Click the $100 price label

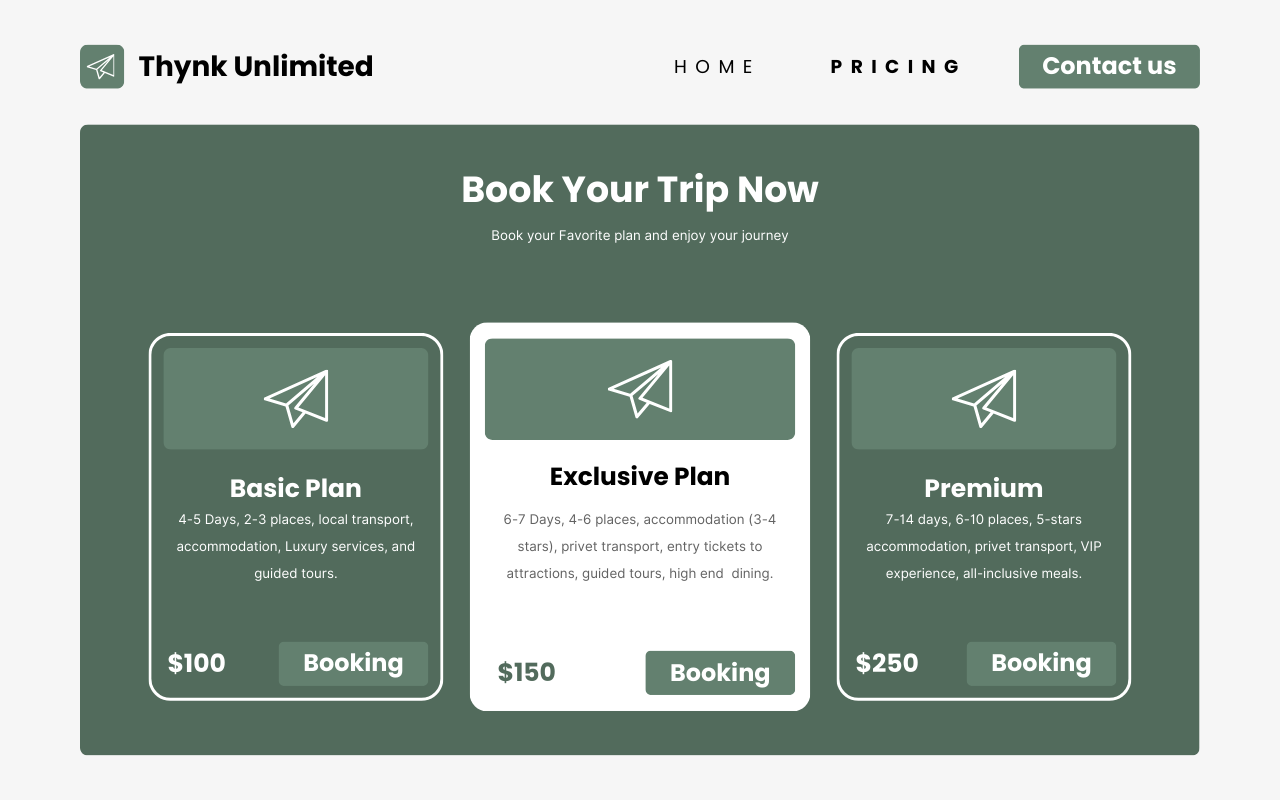click(197, 664)
